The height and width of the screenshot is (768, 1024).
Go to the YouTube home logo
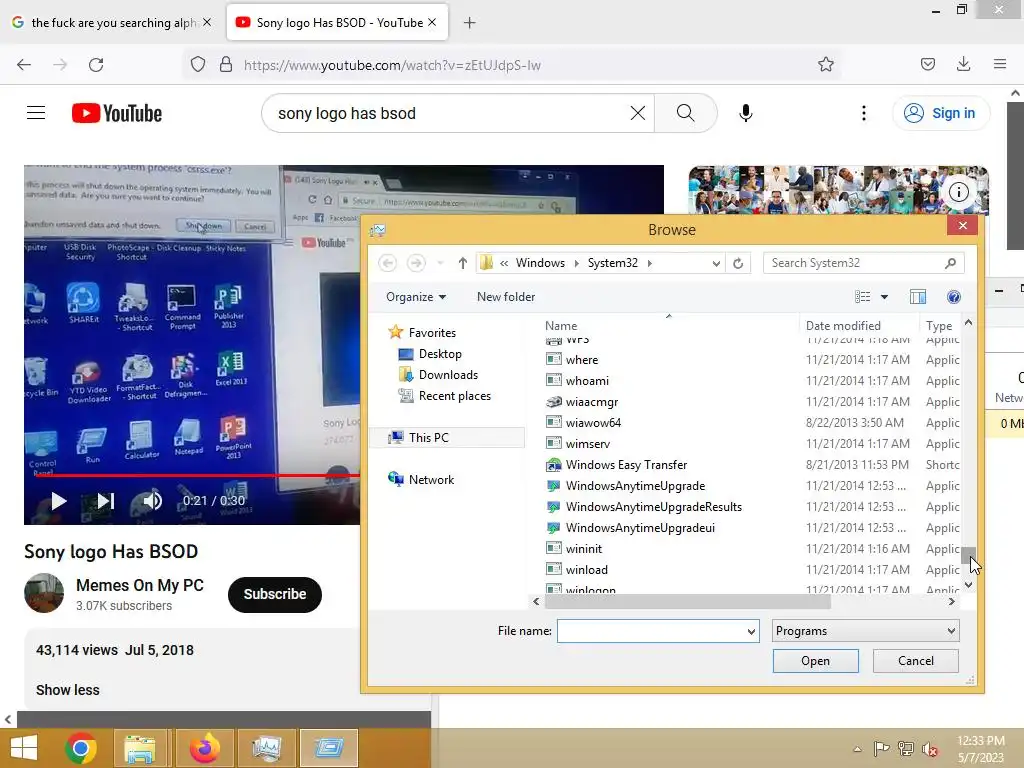(117, 113)
